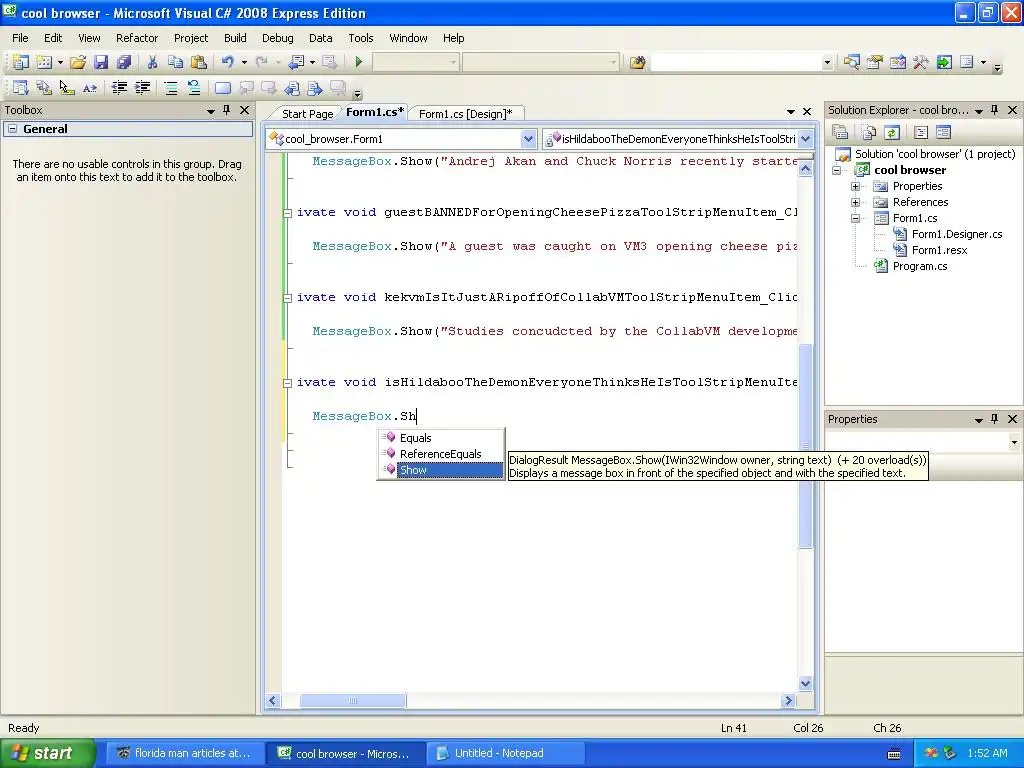
Task: Click the Display Word Completion icon
Action: click(x=90, y=88)
